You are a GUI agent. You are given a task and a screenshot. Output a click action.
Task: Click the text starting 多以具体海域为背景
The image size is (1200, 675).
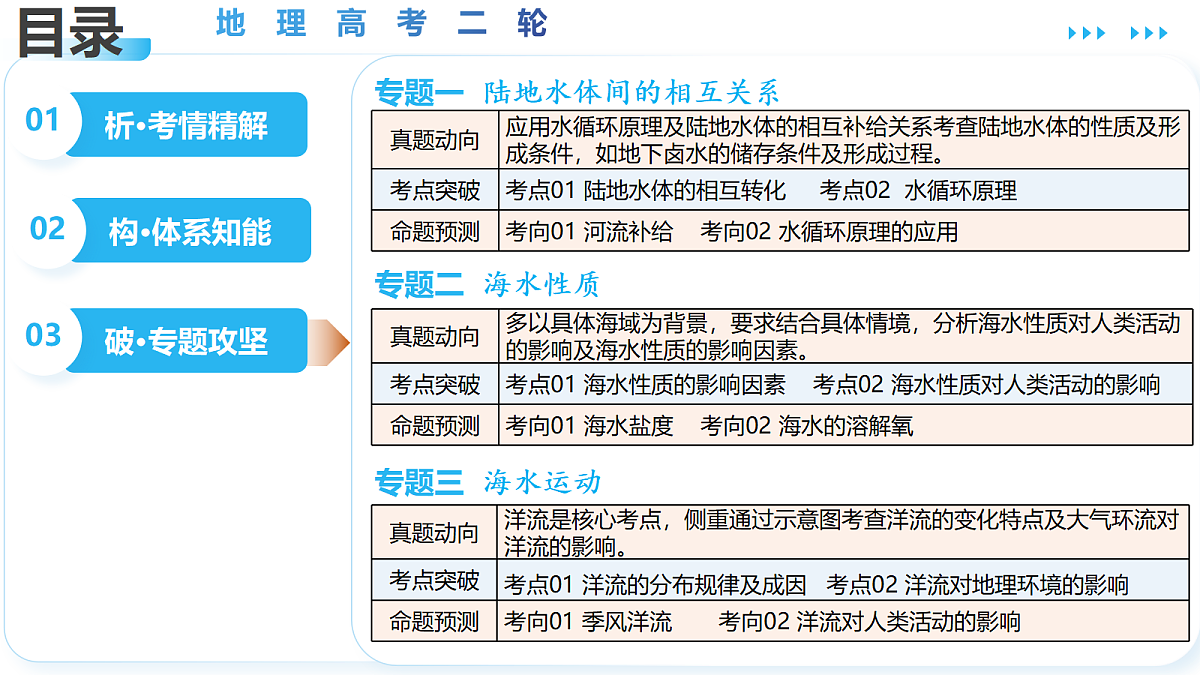tap(843, 336)
